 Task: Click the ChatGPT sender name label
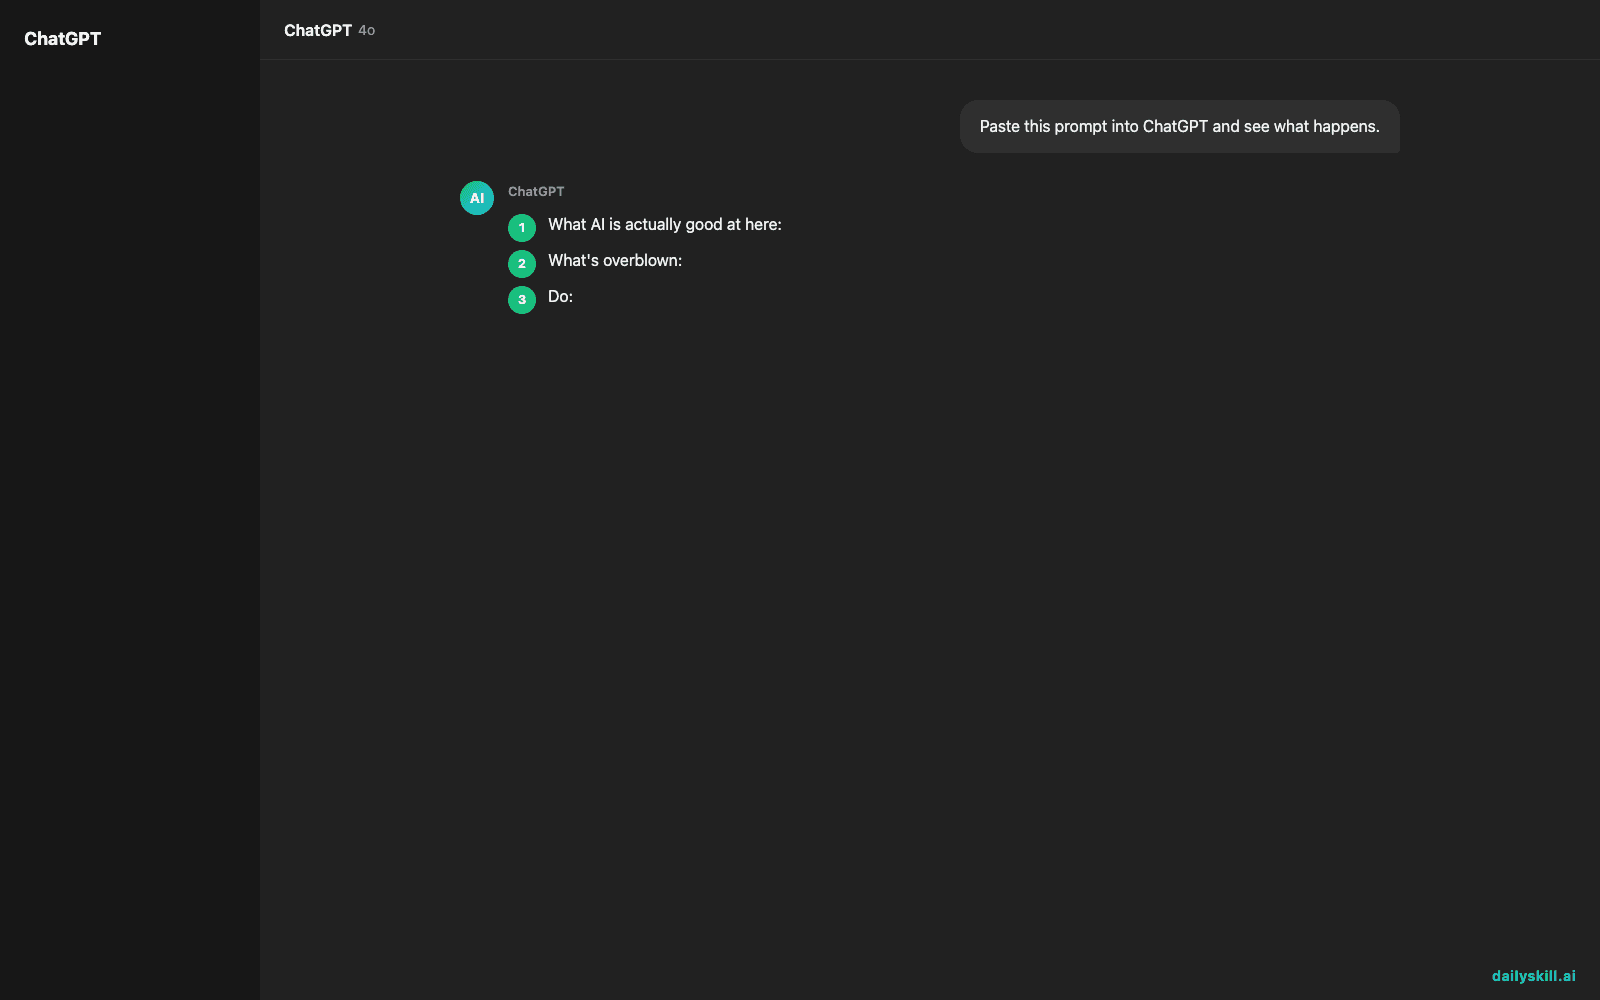[x=536, y=191]
